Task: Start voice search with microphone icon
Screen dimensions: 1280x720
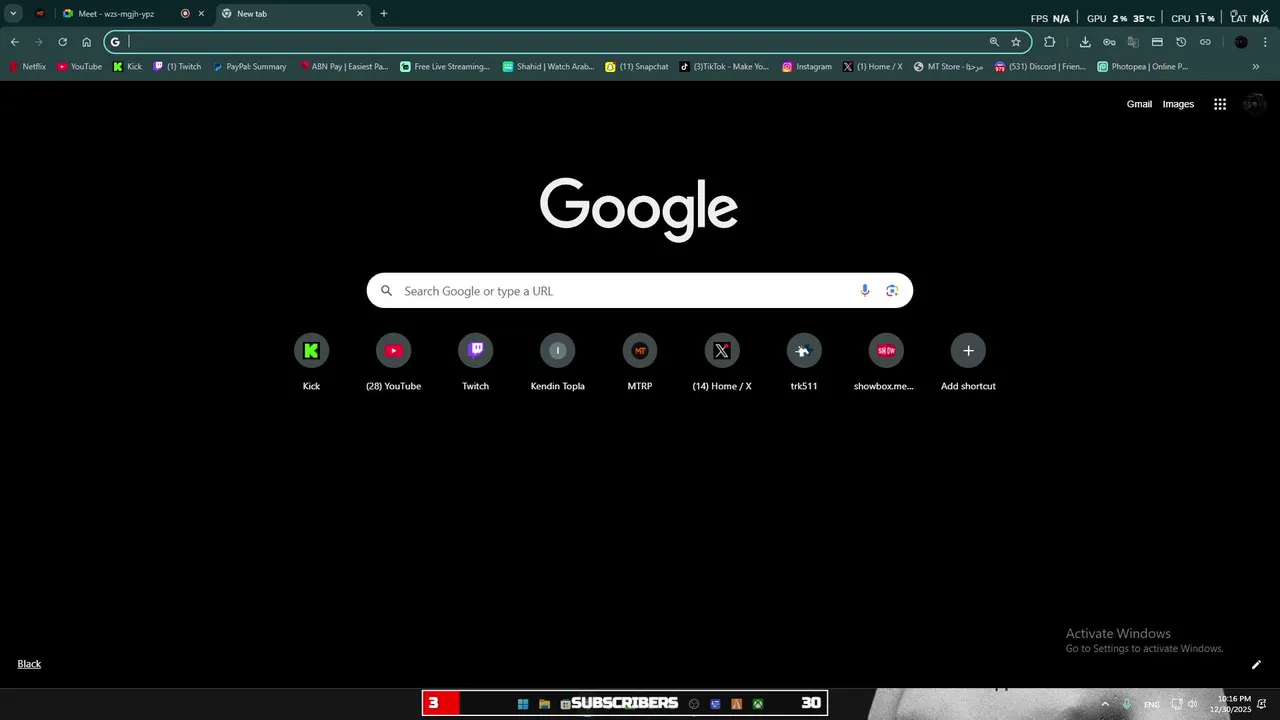Action: click(x=865, y=291)
